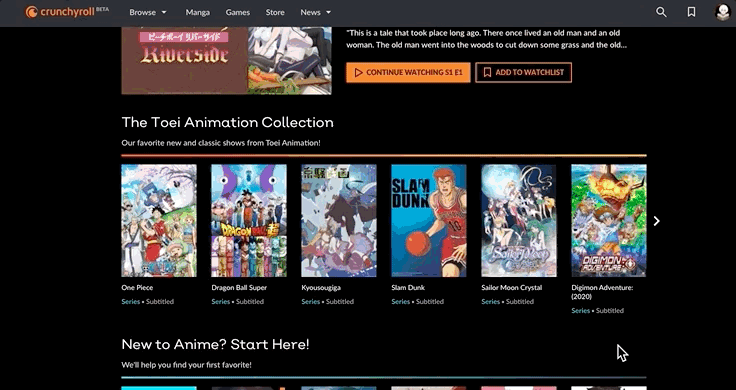Click the Kyousougiga title link
The height and width of the screenshot is (390, 736).
coord(321,287)
